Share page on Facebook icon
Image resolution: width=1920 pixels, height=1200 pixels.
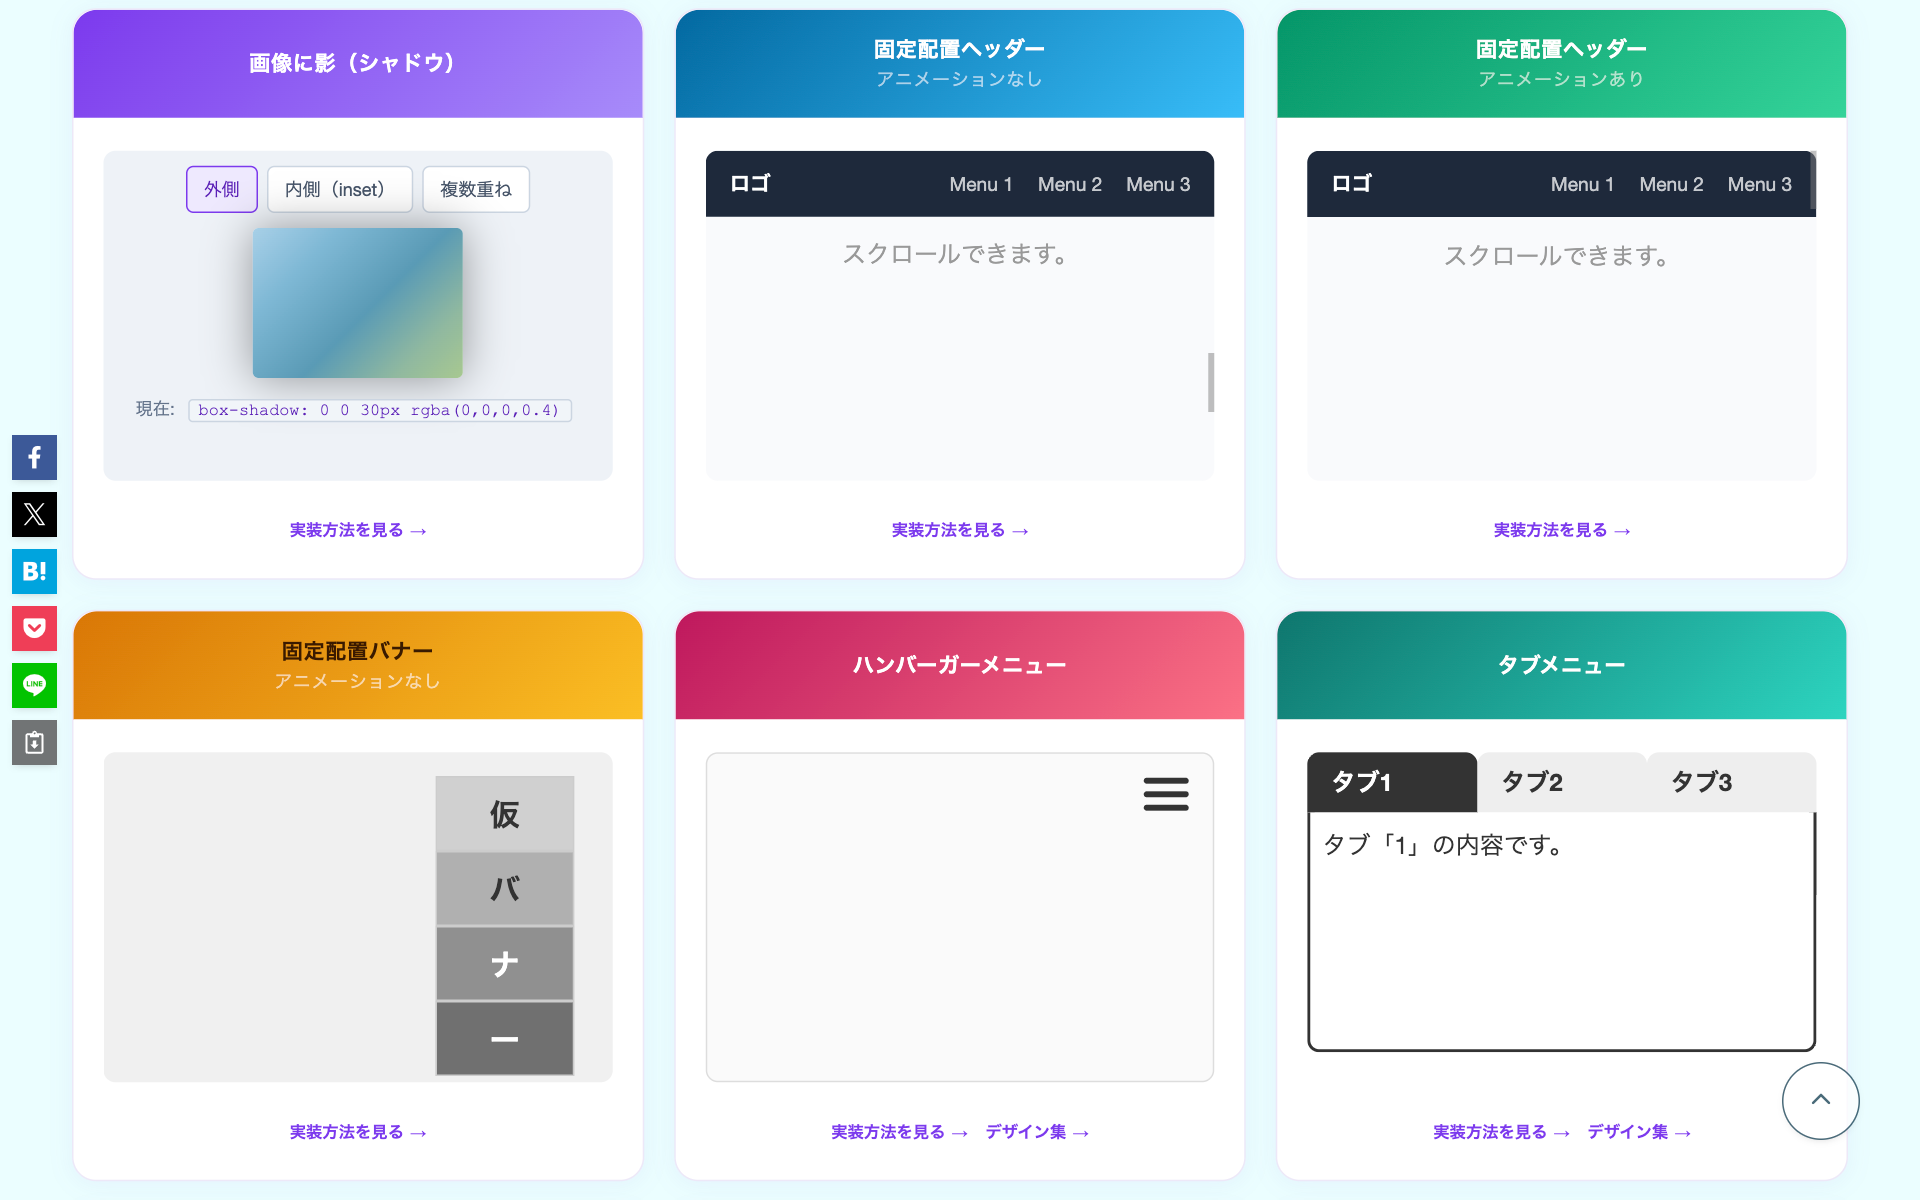[34, 458]
